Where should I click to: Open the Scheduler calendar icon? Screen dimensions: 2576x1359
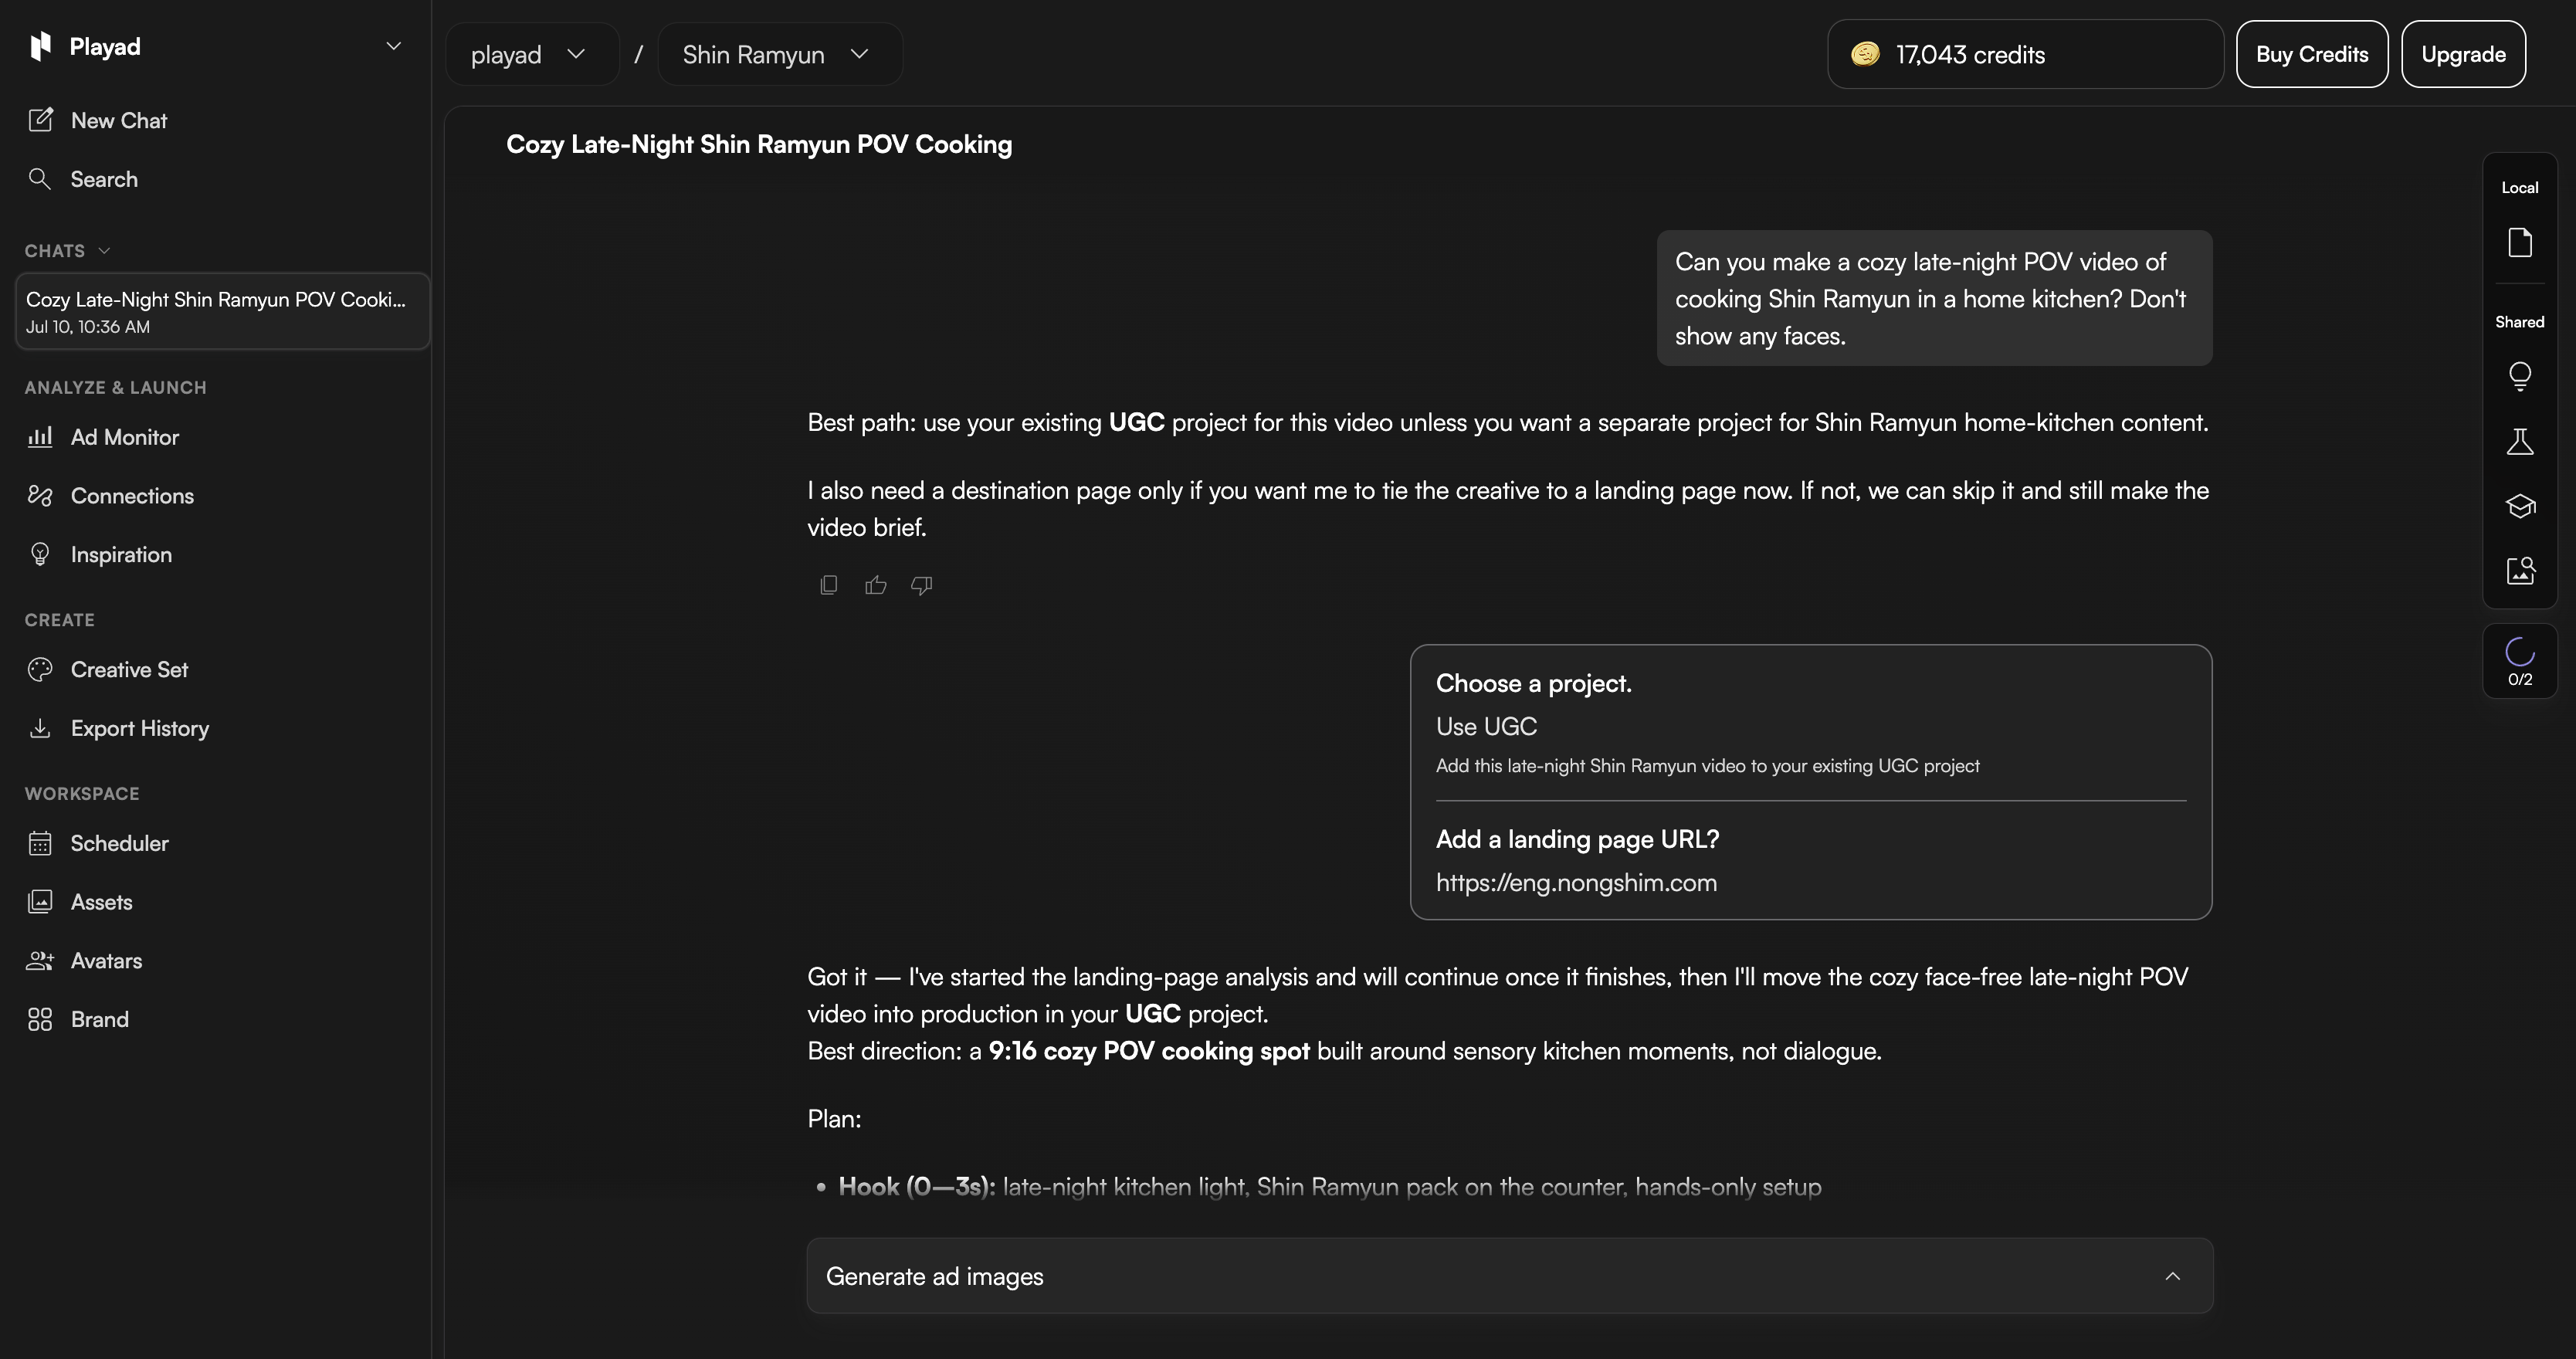click(x=40, y=843)
